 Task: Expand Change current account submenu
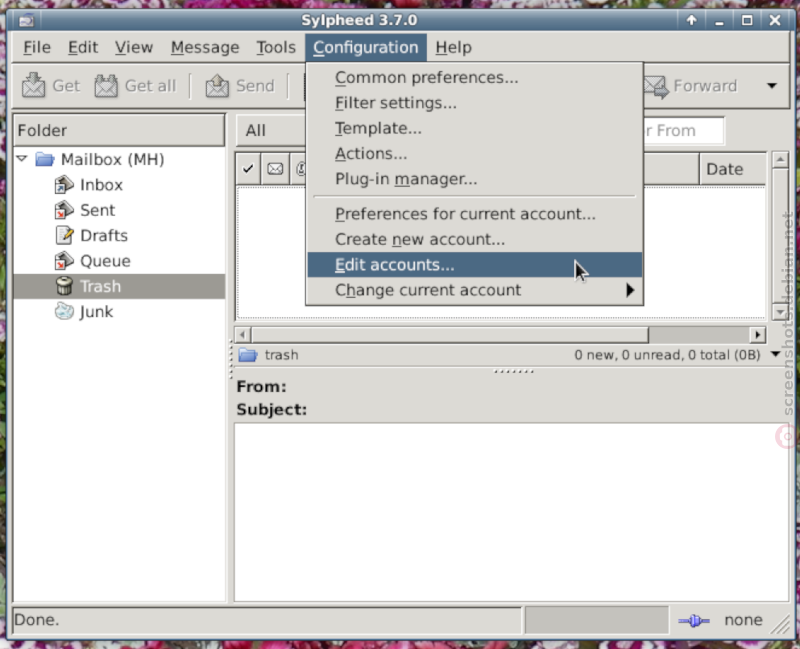(x=474, y=290)
